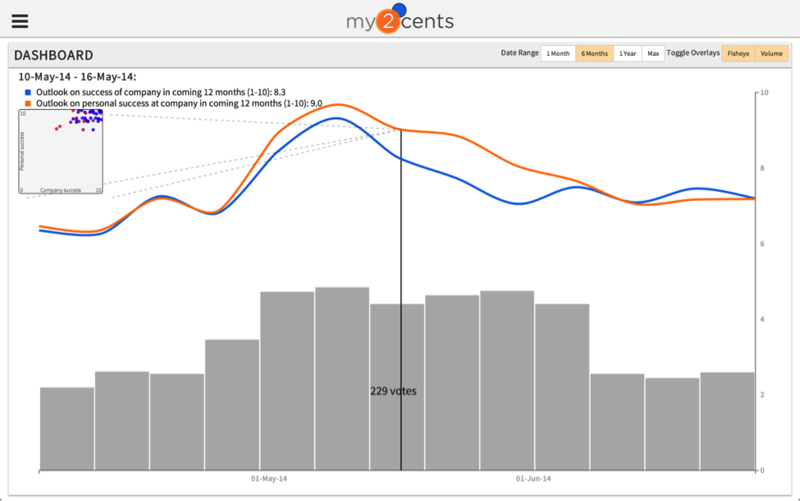Click the 01-Jun-14 axis label
The width and height of the screenshot is (800, 501).
coord(533,479)
